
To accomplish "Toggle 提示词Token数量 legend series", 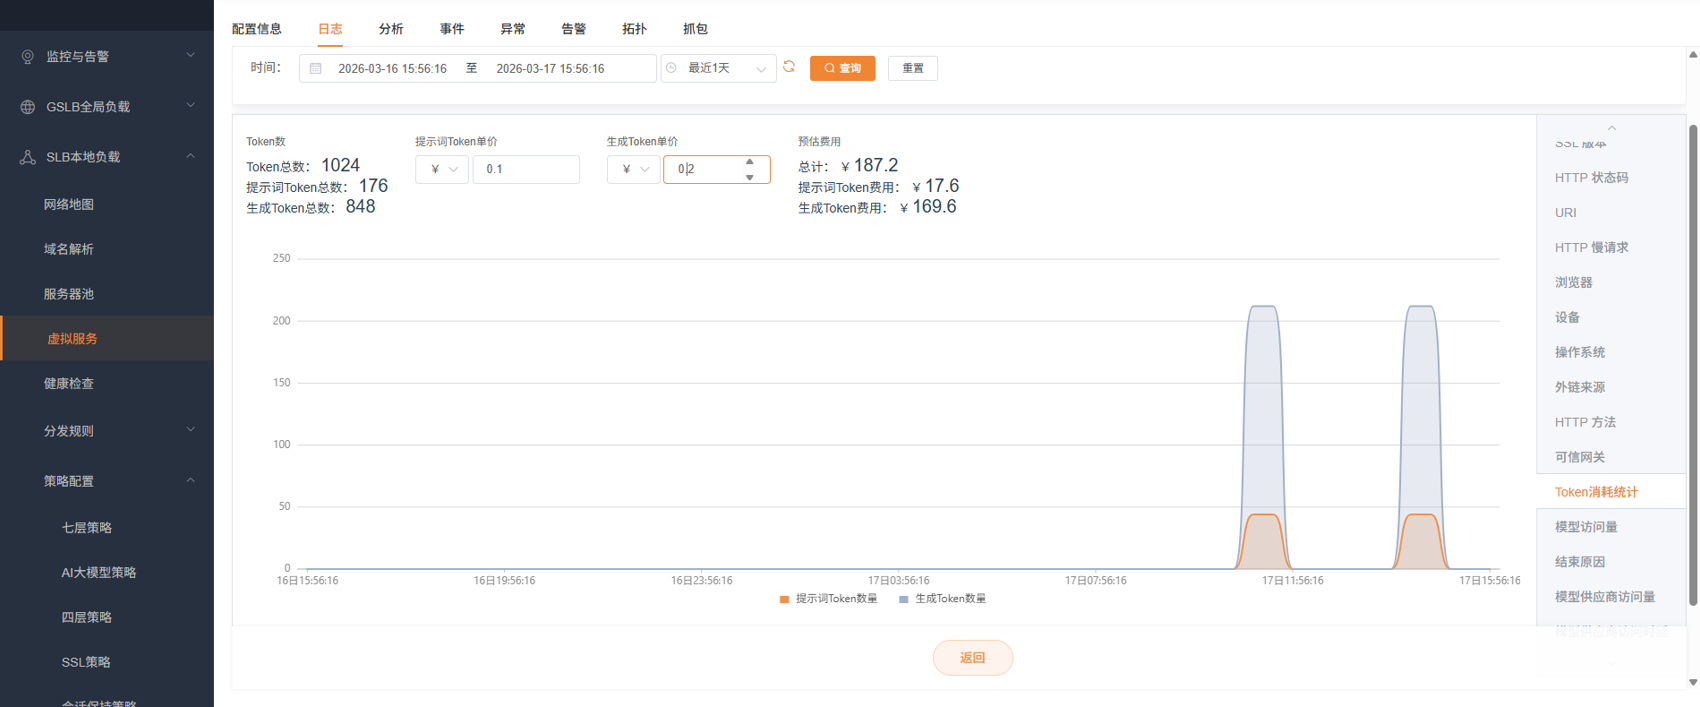I will pyautogui.click(x=828, y=599).
